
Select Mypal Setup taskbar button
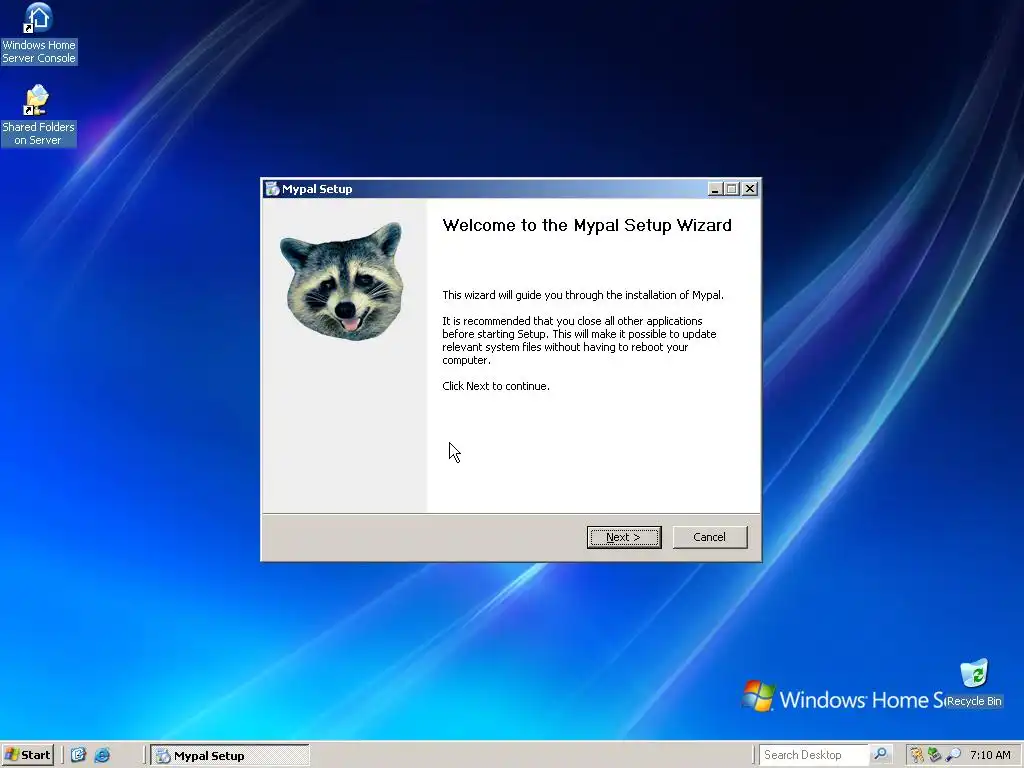(230, 756)
